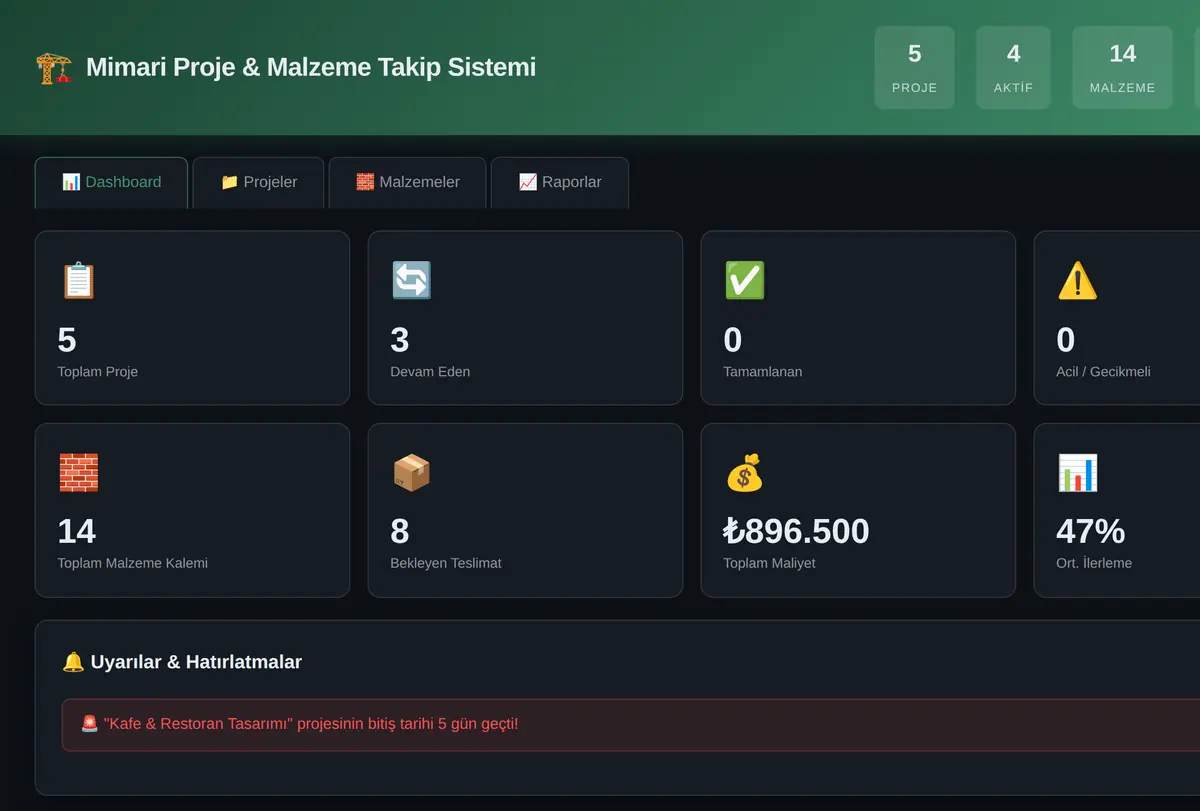
Task: Click the value 8 on Bekleyen Teslimat card
Action: 400,531
